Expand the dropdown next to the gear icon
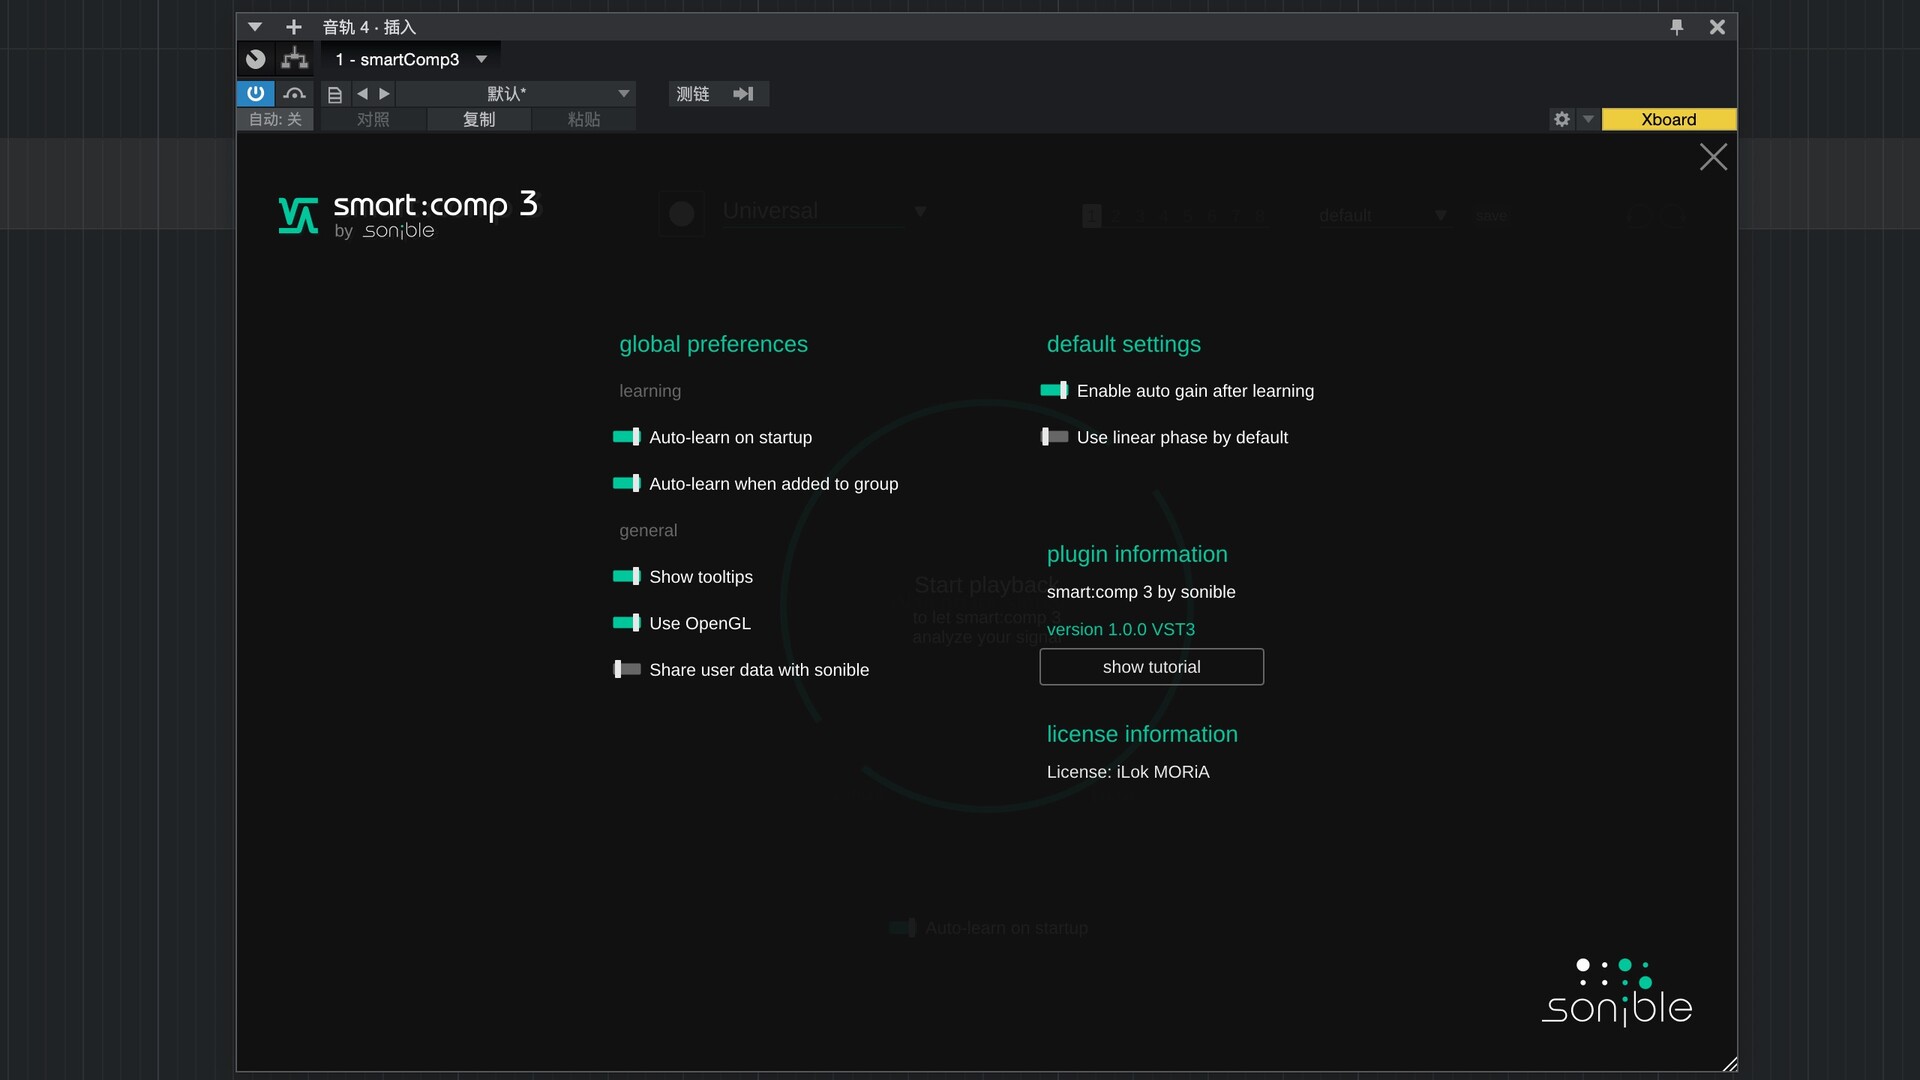Viewport: 1920px width, 1080px height. tap(1588, 119)
